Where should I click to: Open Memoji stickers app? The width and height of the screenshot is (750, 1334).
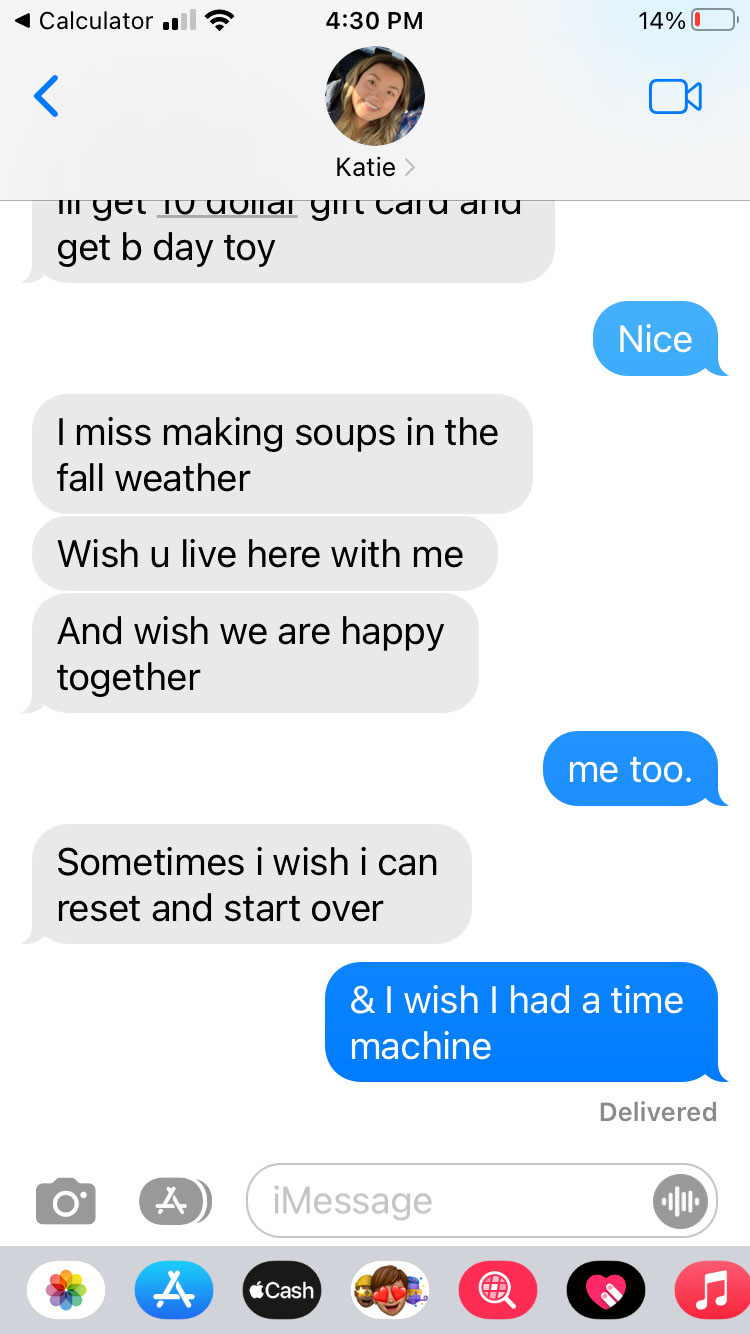click(x=390, y=1291)
